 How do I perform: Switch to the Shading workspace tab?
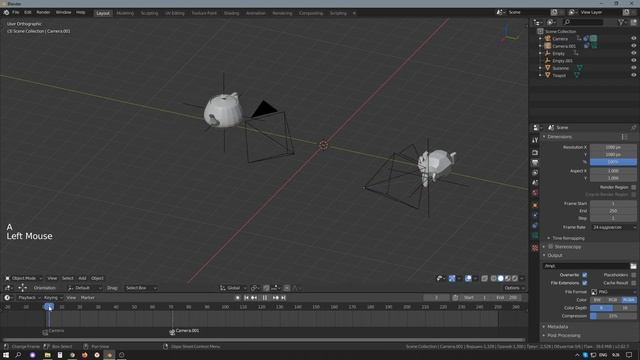231,13
